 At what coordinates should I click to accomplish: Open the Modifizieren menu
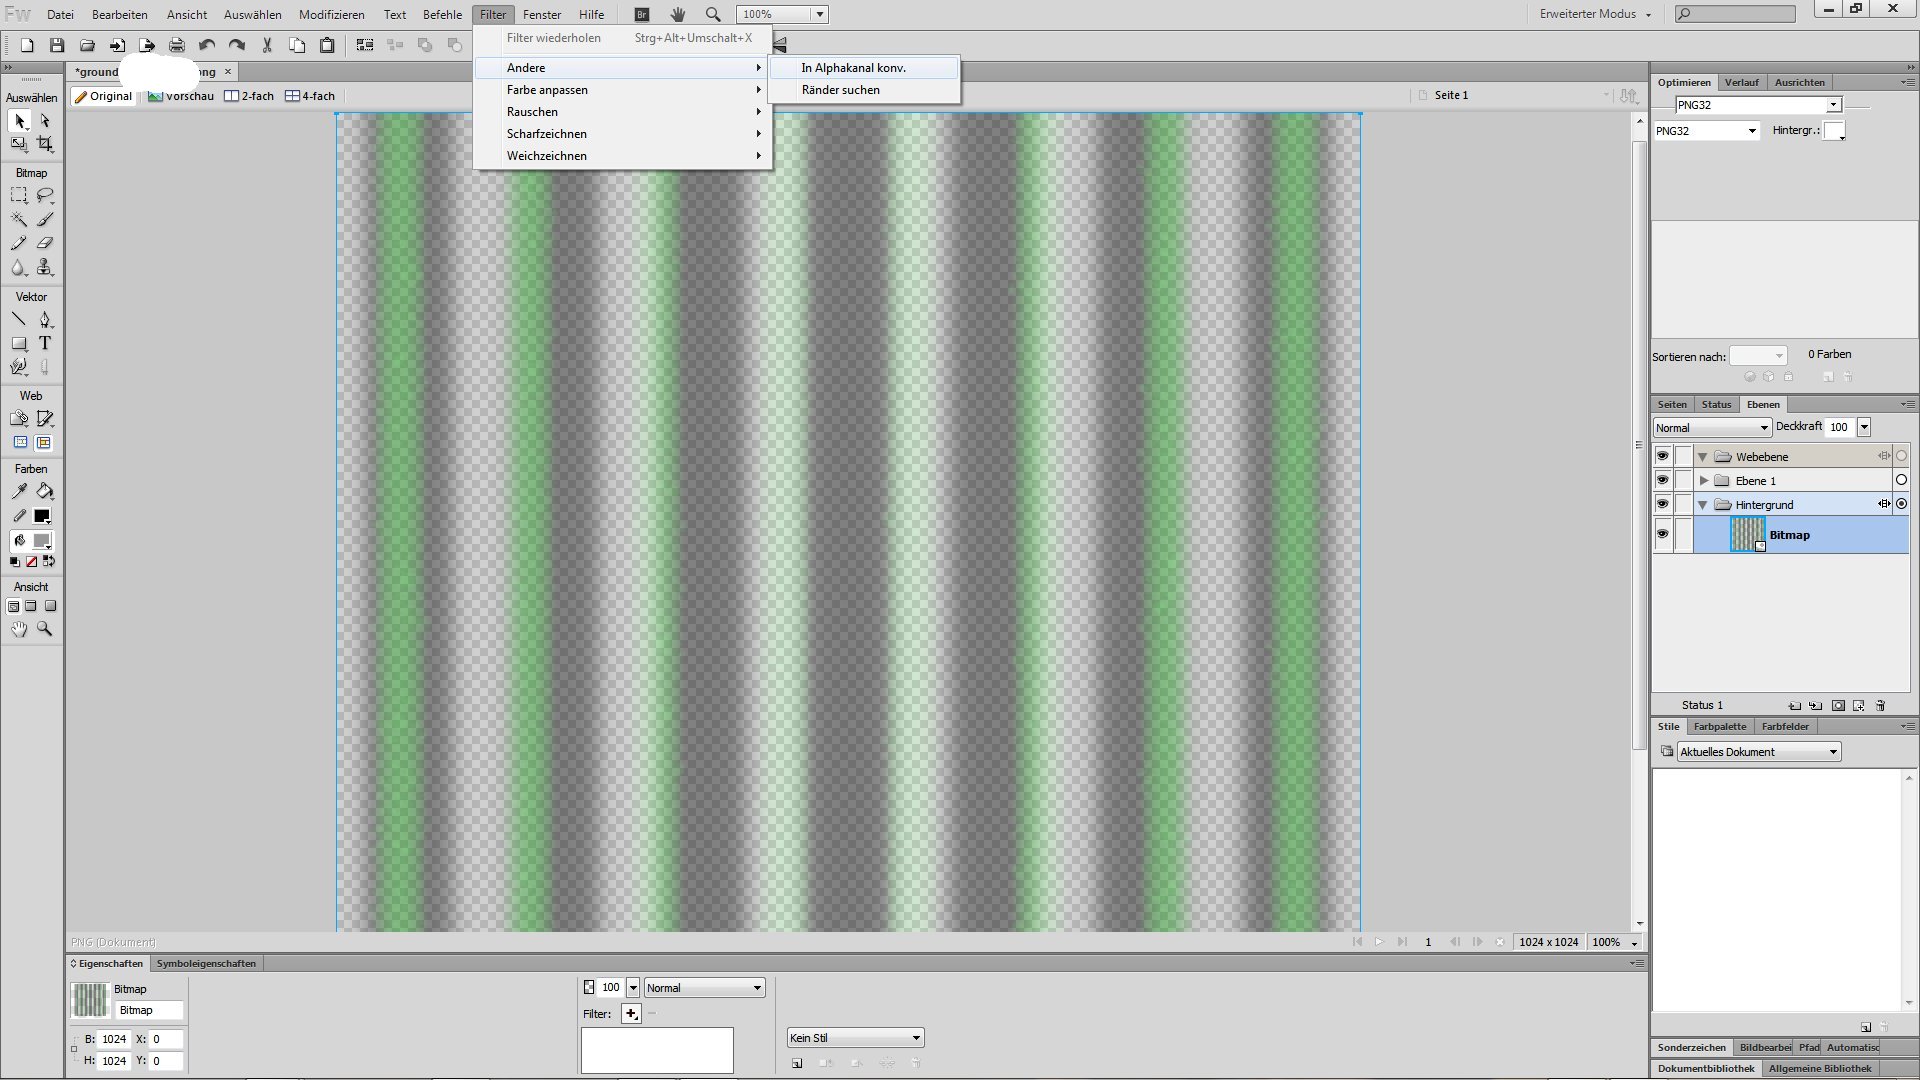click(x=332, y=14)
